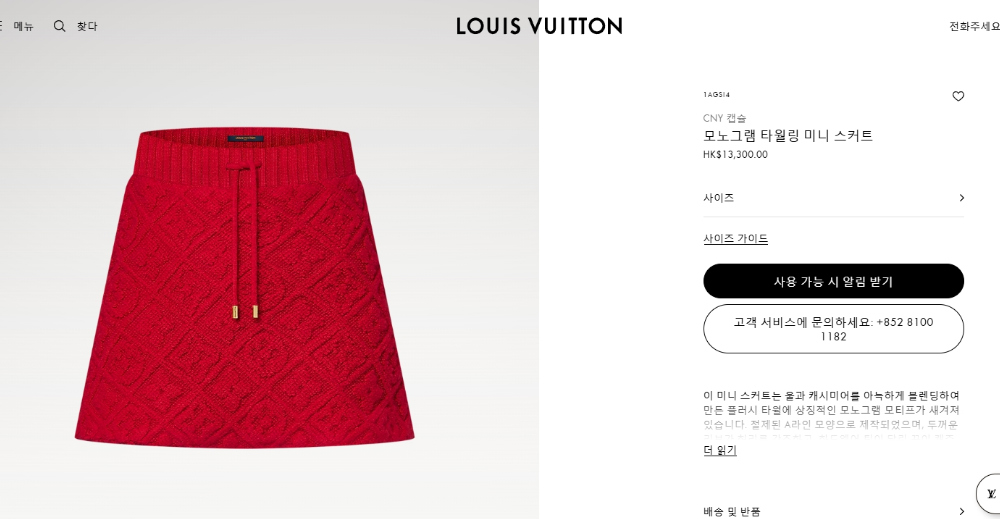This screenshot has height=519, width=1000.
Task: Expand the 사이즈 size chevron
Action: pos(961,198)
